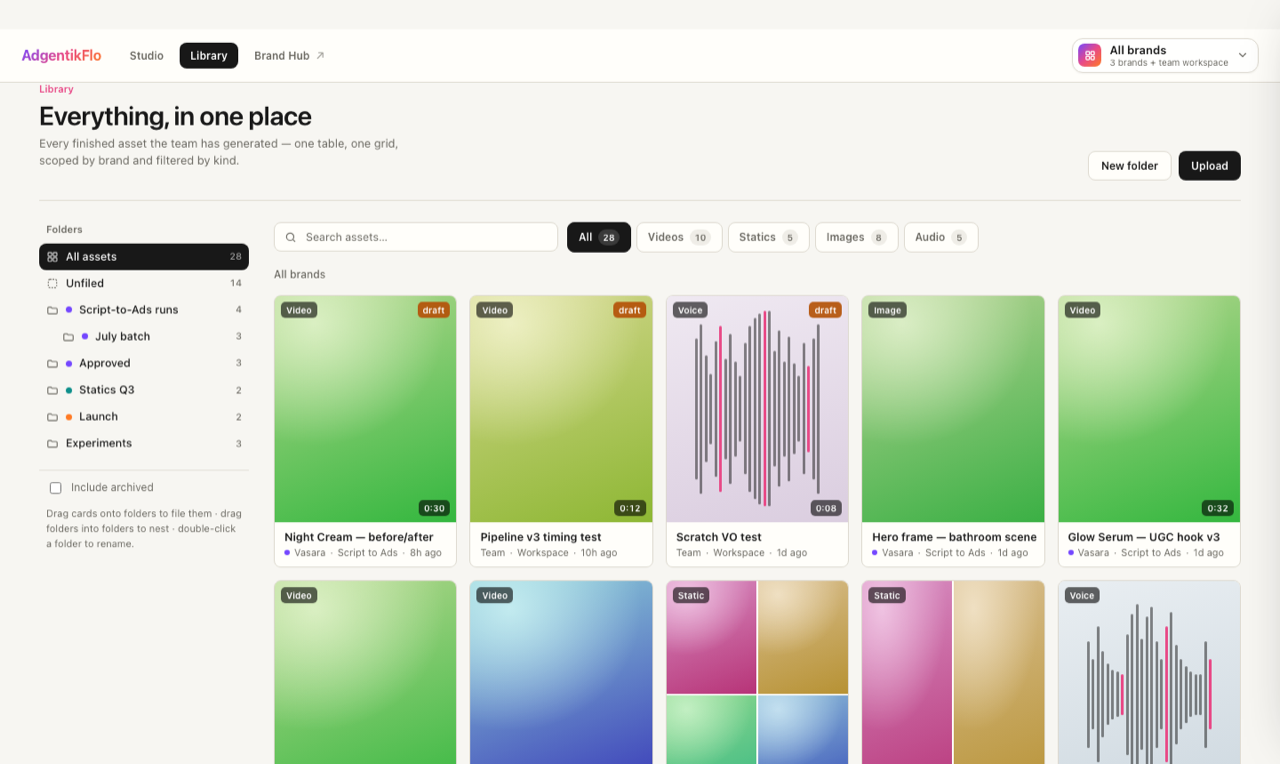This screenshot has width=1280, height=764.
Task: Click the New folder button
Action: pos(1129,166)
